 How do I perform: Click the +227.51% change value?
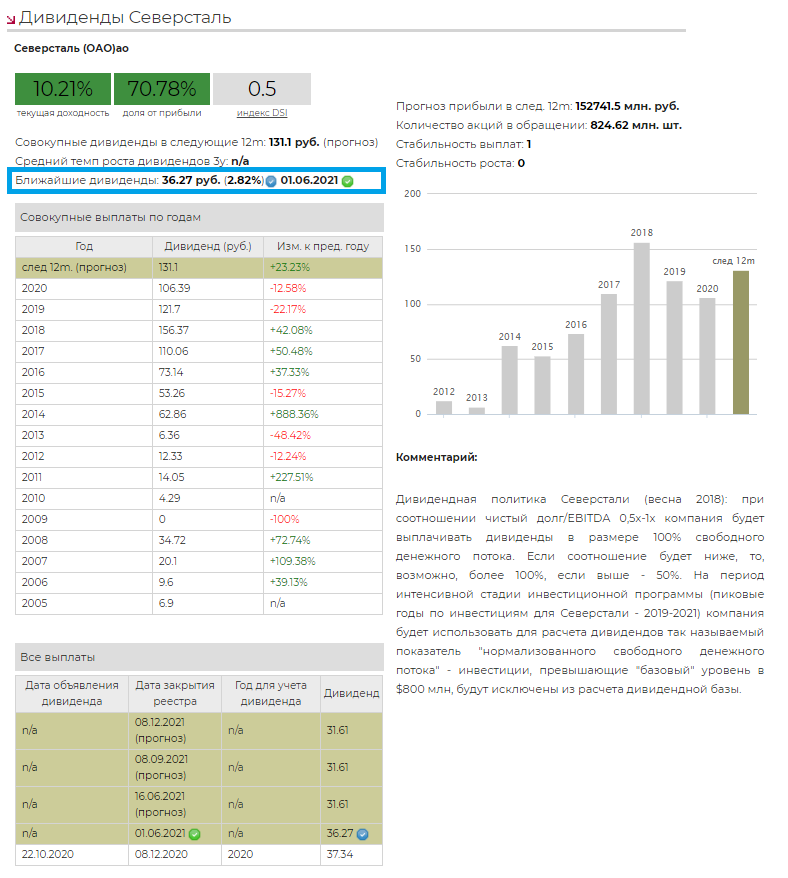pos(292,478)
